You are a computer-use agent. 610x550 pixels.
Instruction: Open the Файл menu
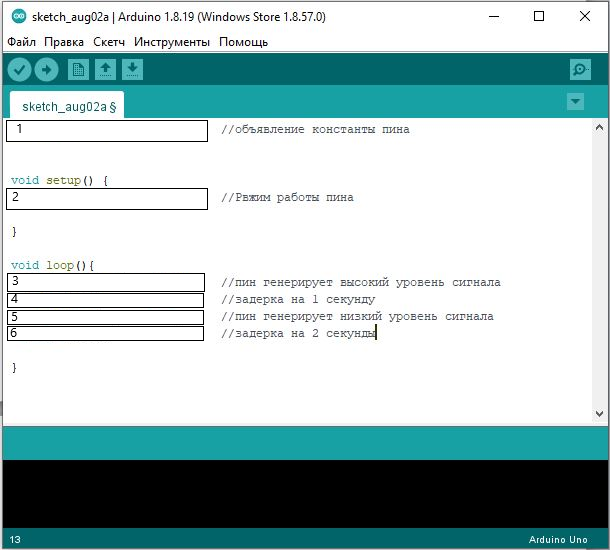coord(21,42)
